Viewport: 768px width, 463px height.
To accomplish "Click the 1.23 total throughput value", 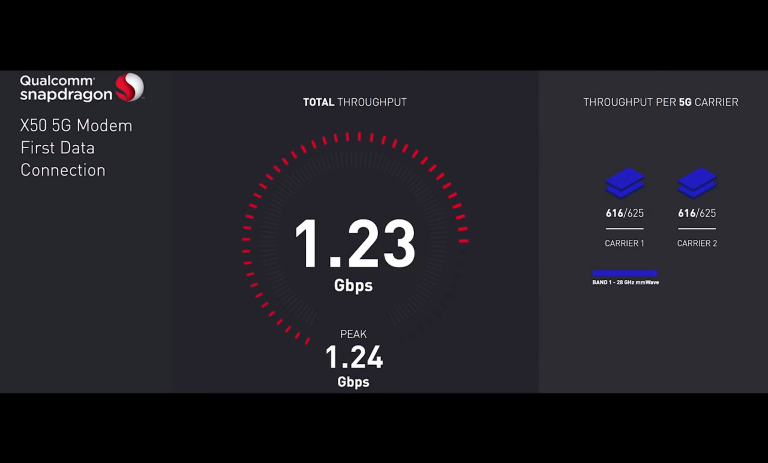I will pyautogui.click(x=354, y=245).
